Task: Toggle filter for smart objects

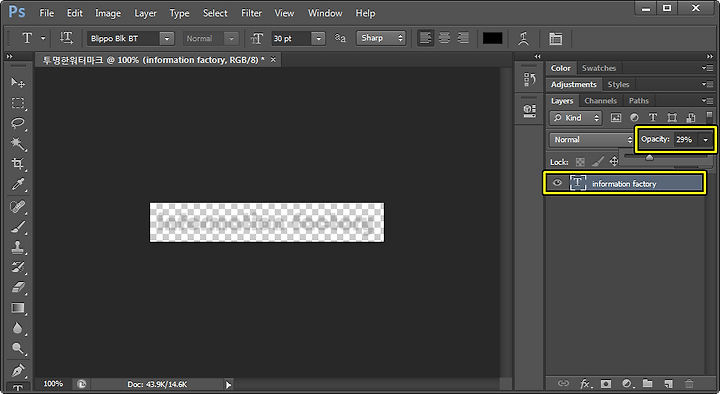Action: click(x=690, y=118)
